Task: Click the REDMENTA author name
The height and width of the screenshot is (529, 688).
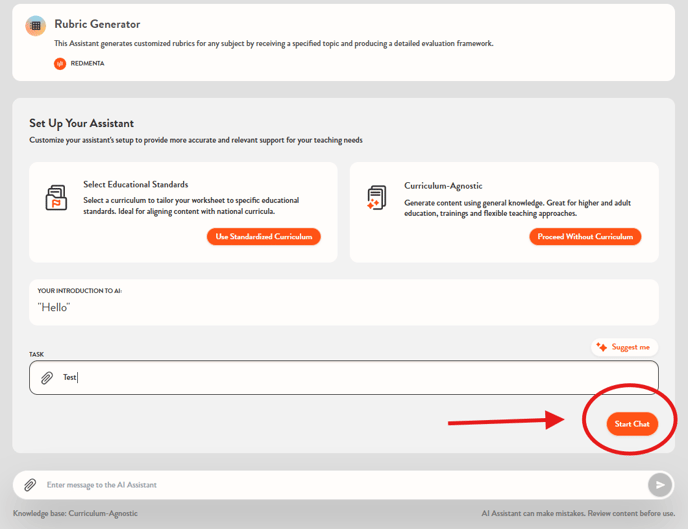Action: point(87,63)
